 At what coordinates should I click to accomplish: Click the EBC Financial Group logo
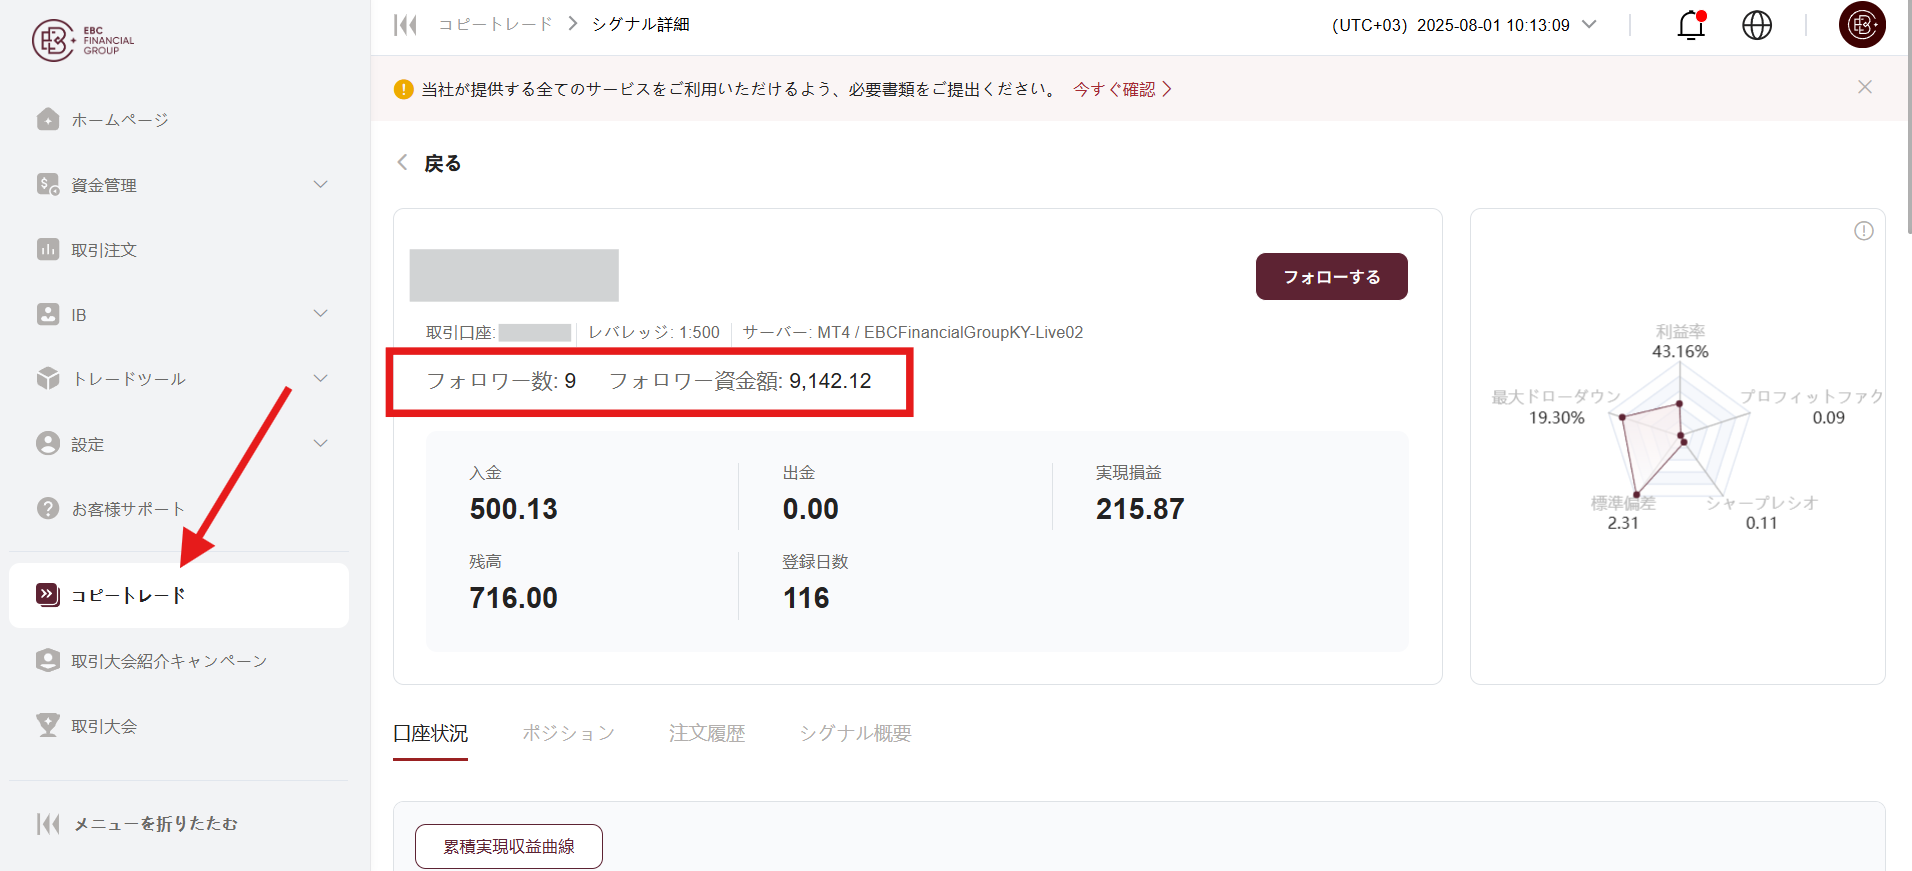click(83, 40)
